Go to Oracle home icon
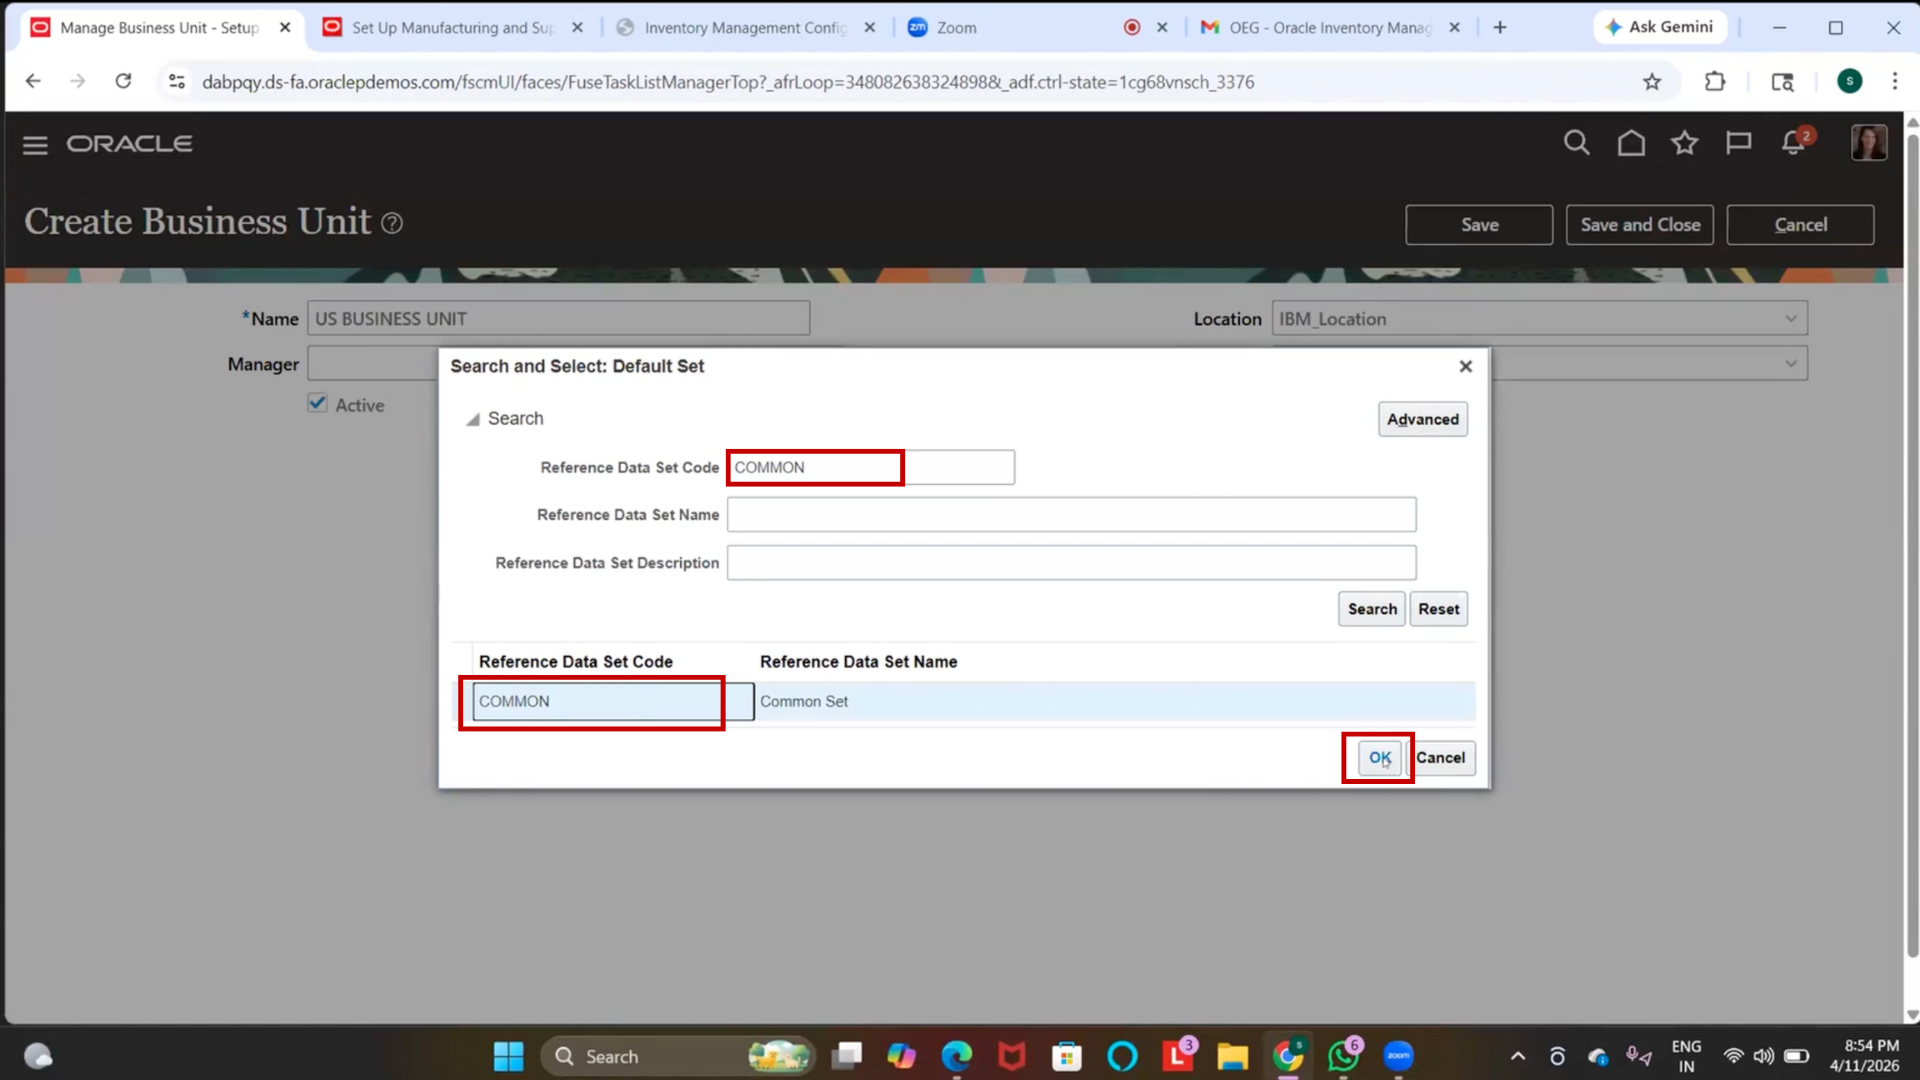The height and width of the screenshot is (1080, 1920). tap(1631, 143)
